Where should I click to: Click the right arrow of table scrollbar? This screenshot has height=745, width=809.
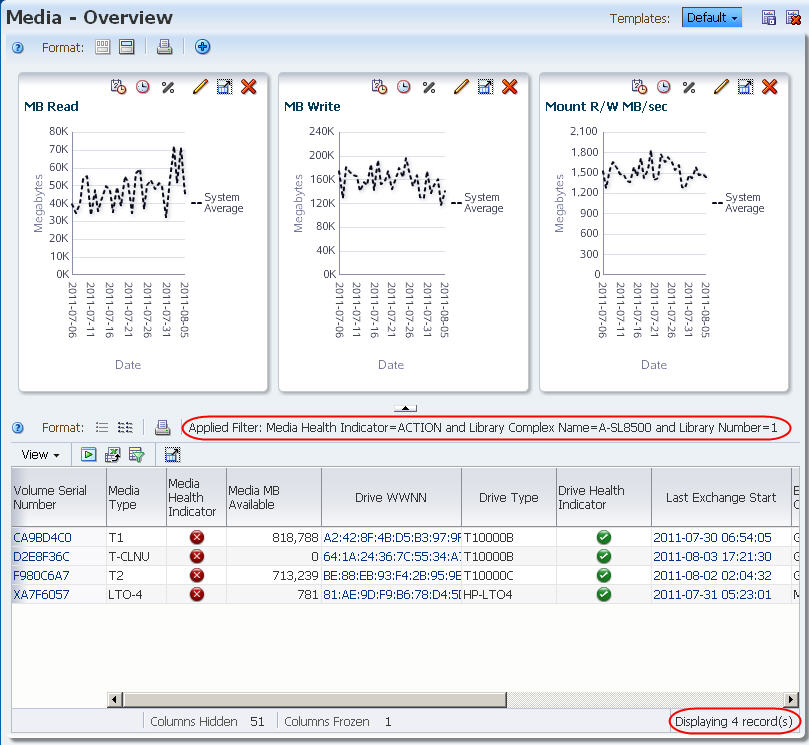[x=790, y=700]
